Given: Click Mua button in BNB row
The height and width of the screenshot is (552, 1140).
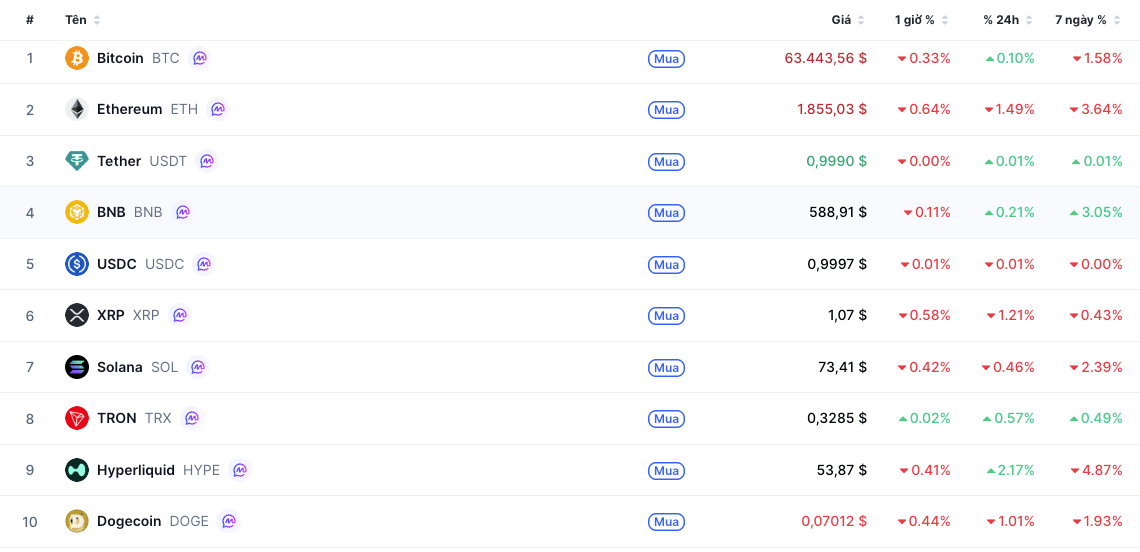Looking at the screenshot, I should 666,213.
